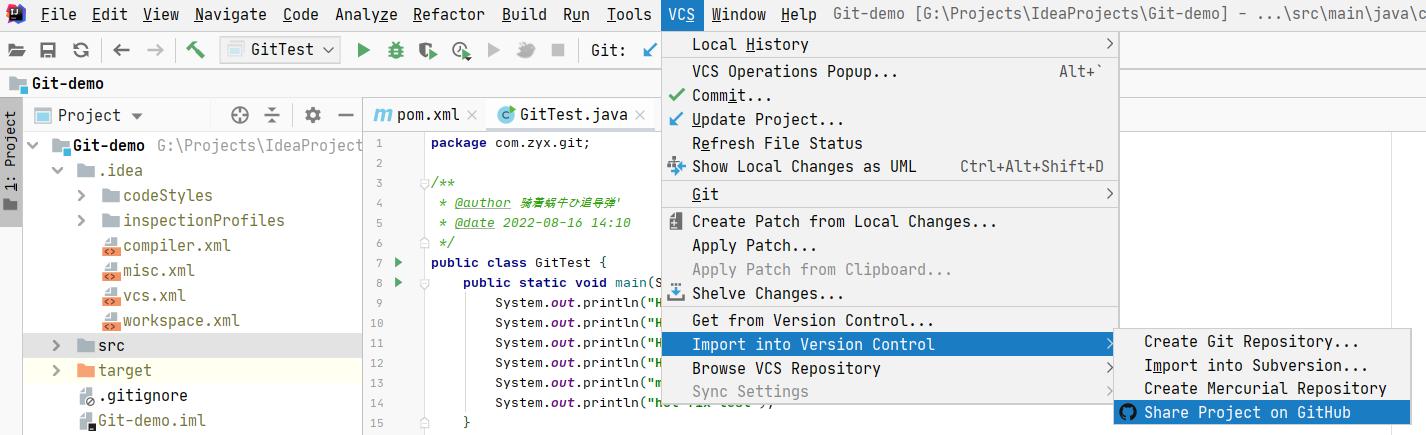This screenshot has width=1426, height=435.
Task: Click the run gutter icon beside main method
Action: tap(398, 283)
